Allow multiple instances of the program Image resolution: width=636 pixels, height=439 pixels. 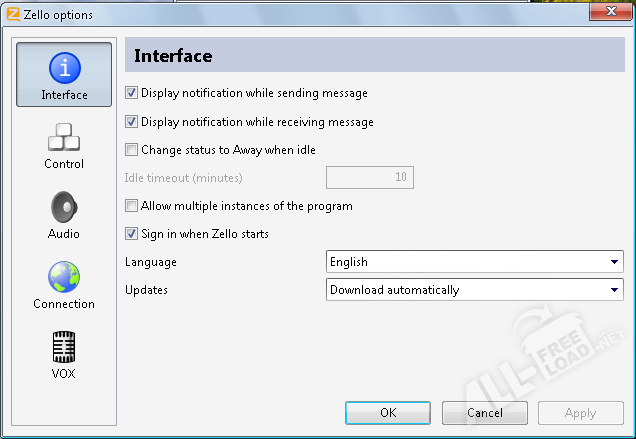point(132,206)
